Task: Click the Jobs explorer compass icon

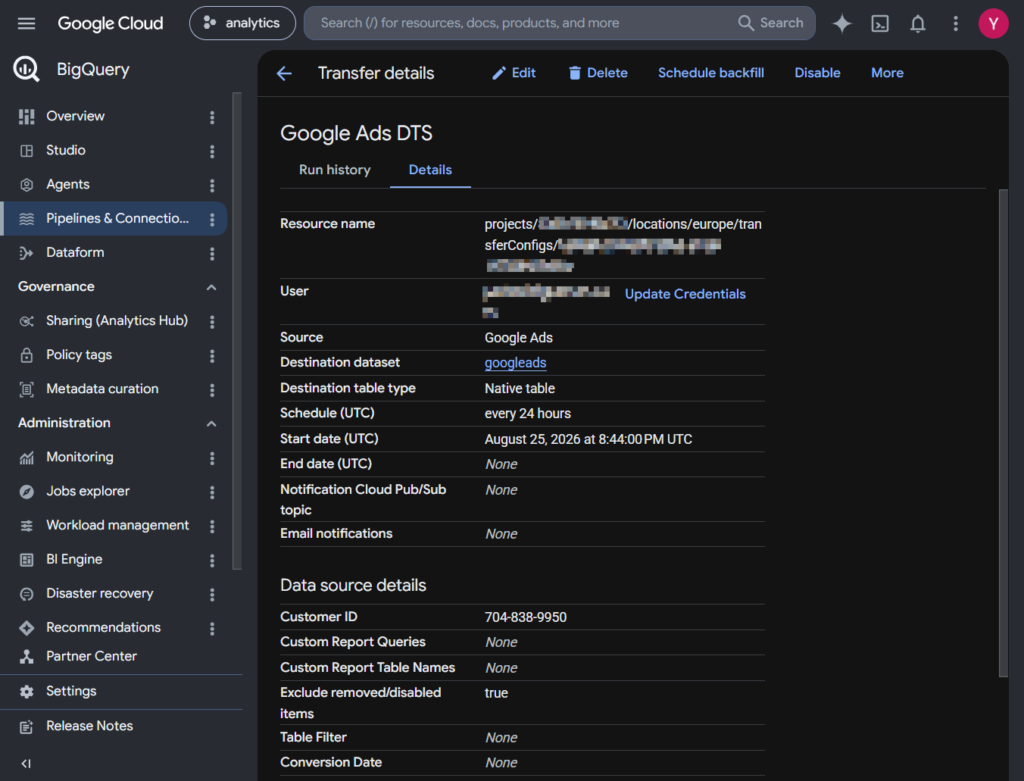Action: coord(27,492)
